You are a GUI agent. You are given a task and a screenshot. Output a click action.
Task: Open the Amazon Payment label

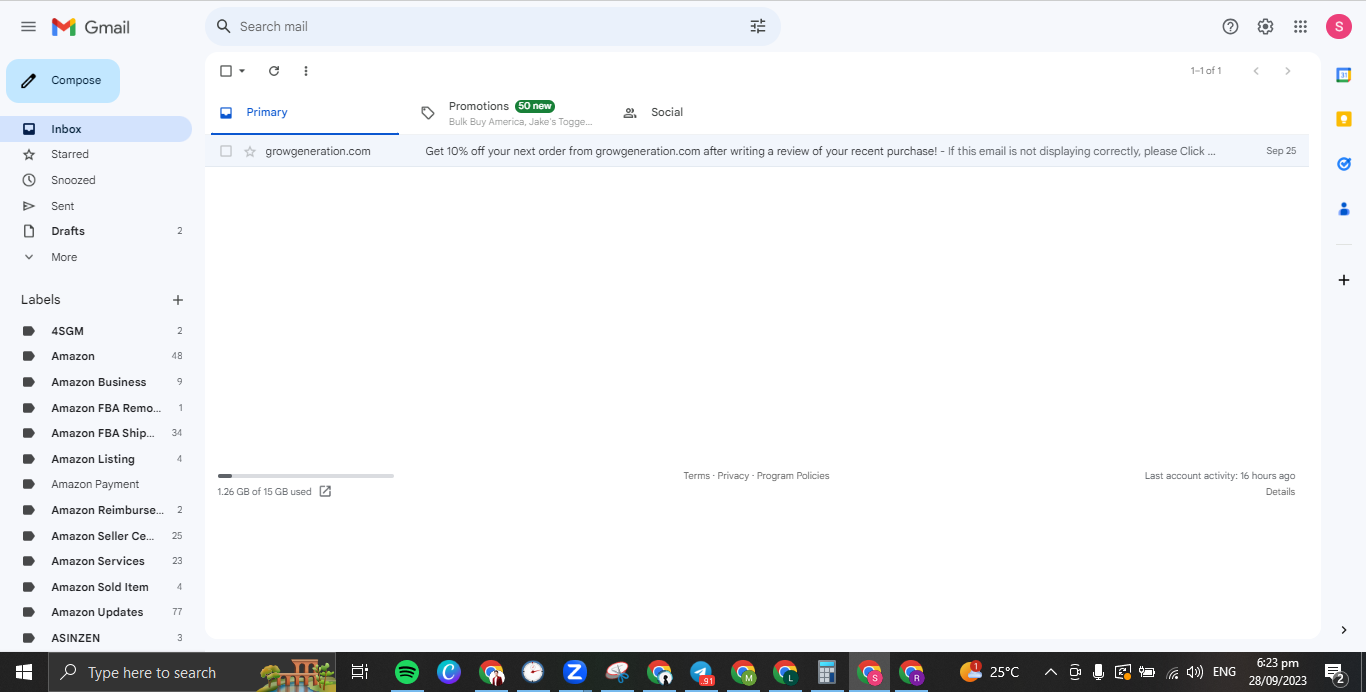pos(96,484)
